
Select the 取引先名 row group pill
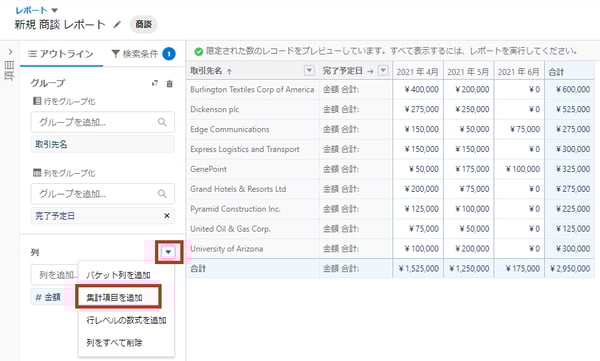click(x=103, y=144)
